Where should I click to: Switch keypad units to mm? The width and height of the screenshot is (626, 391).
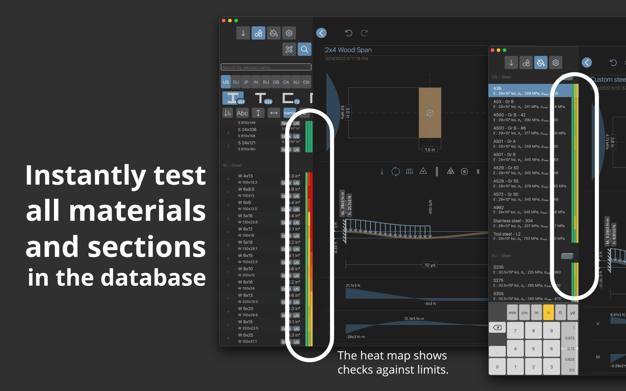pos(513,313)
